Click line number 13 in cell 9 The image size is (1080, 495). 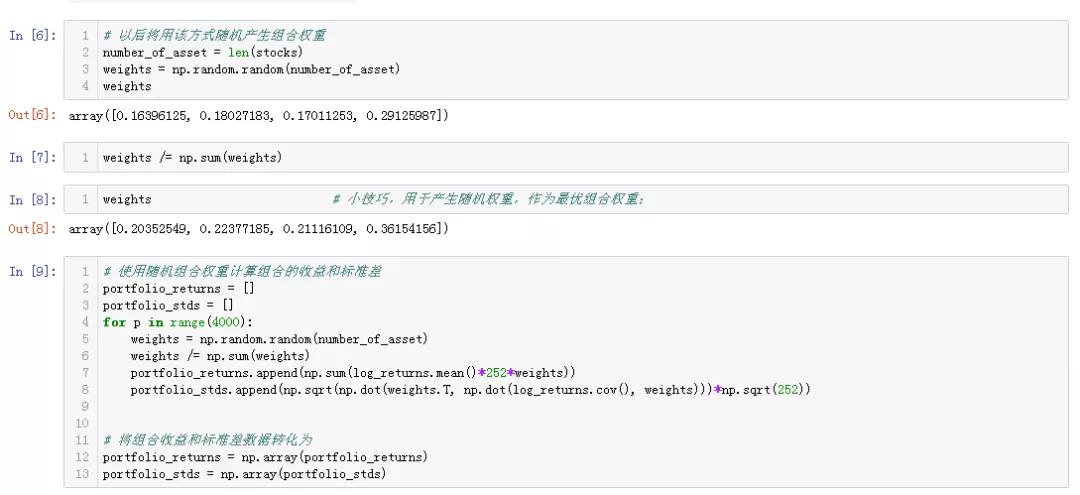coord(82,474)
